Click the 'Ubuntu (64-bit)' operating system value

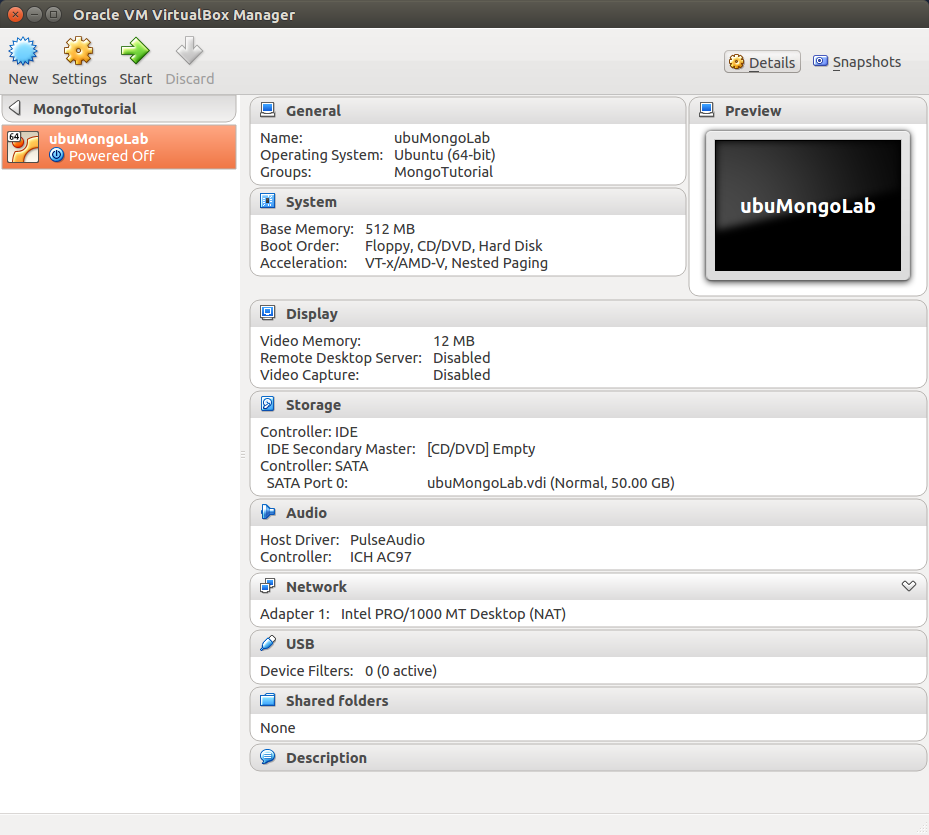click(444, 155)
